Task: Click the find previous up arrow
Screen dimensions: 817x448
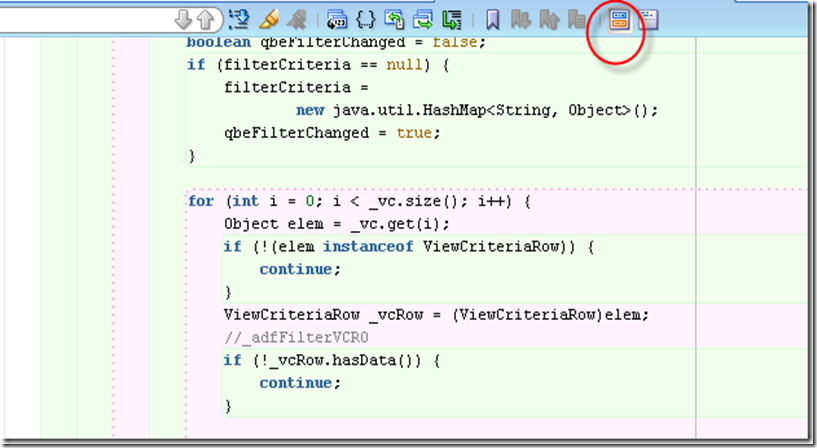Action: (206, 20)
